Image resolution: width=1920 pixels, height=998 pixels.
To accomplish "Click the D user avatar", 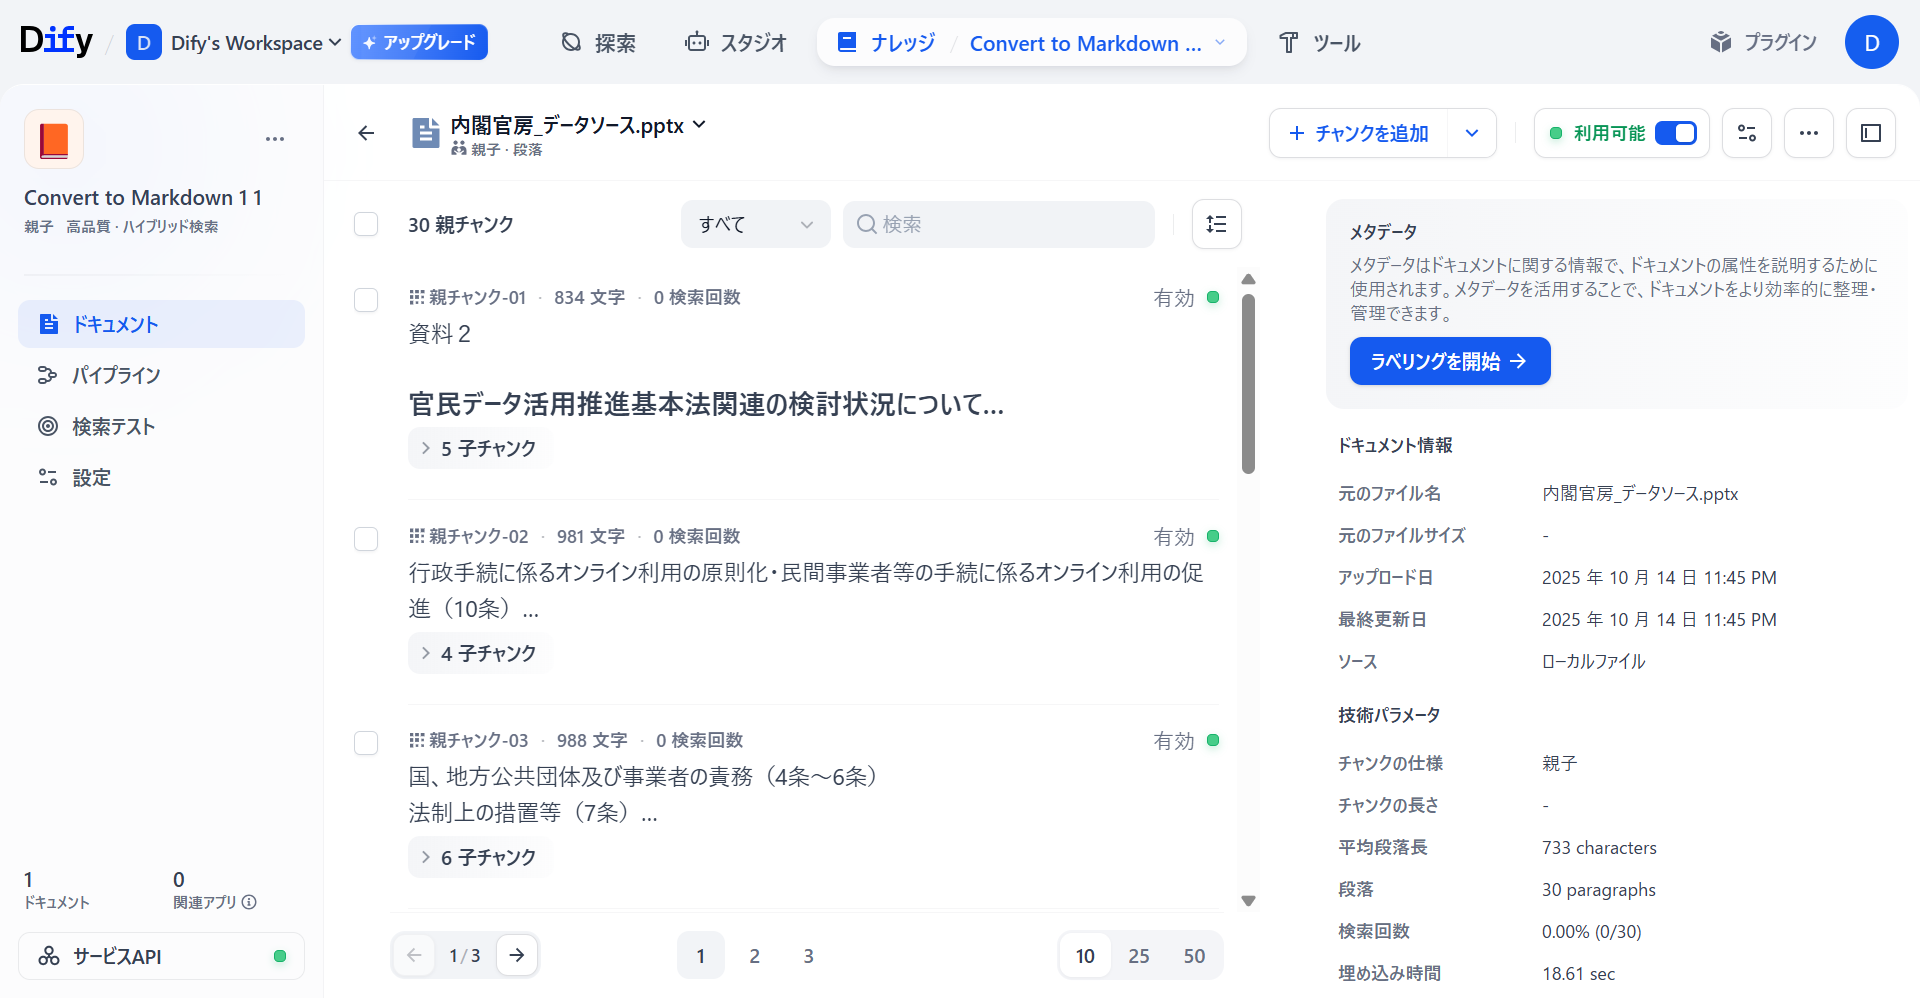I will coord(1871,43).
